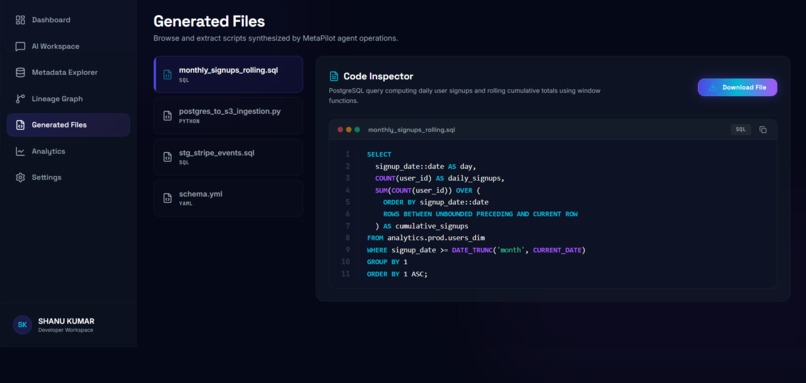The width and height of the screenshot is (806, 383).
Task: Click the SELECT keyword on line 1
Action: [379, 154]
